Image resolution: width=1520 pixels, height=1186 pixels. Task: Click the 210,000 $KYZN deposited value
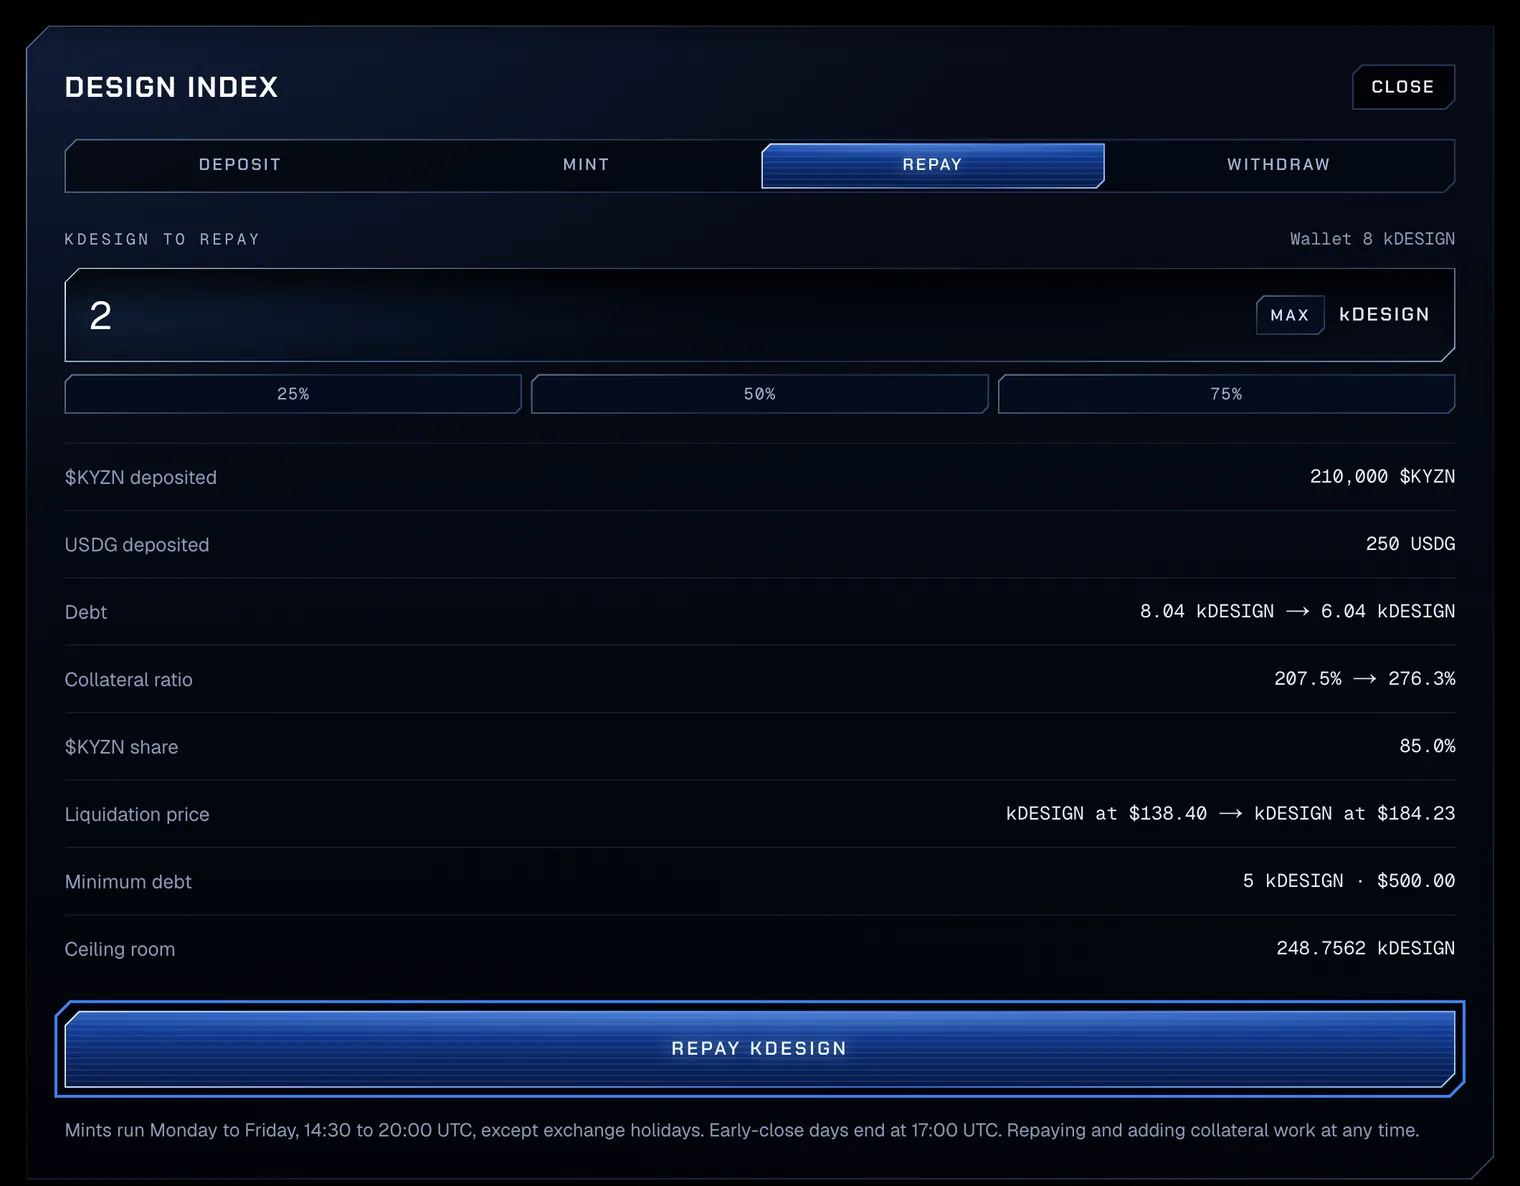(1382, 477)
